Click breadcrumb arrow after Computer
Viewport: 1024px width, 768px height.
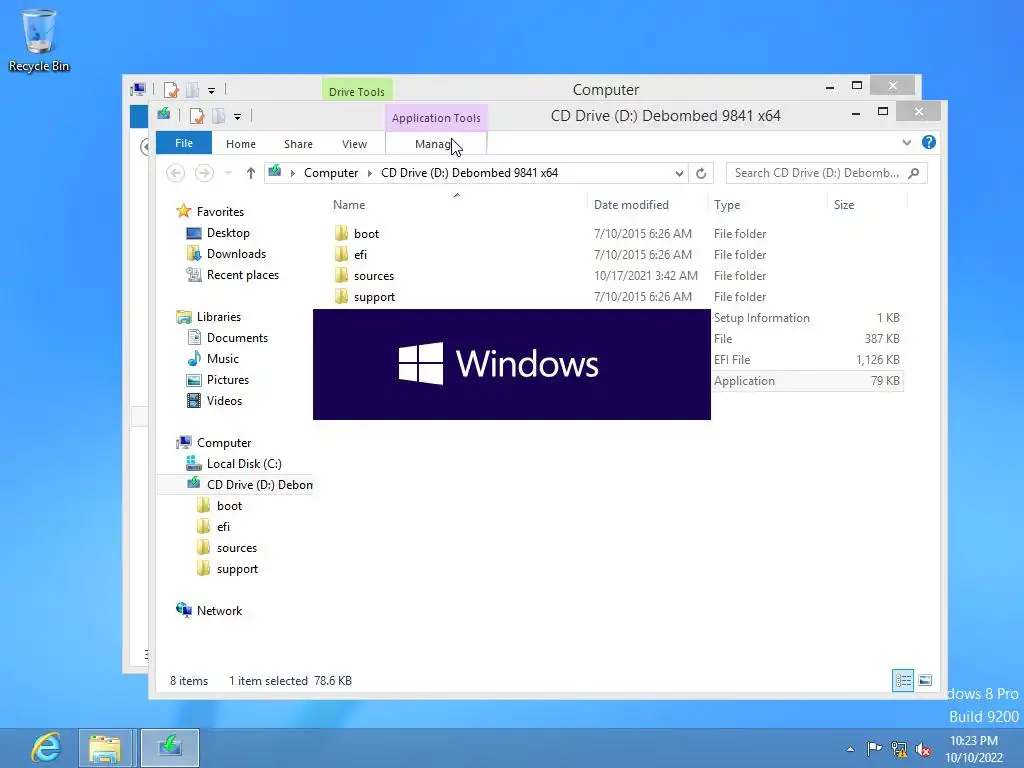click(370, 173)
